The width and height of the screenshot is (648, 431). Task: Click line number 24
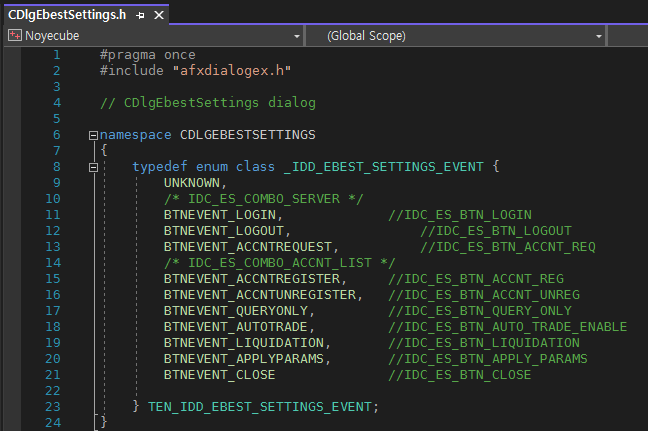click(53, 423)
